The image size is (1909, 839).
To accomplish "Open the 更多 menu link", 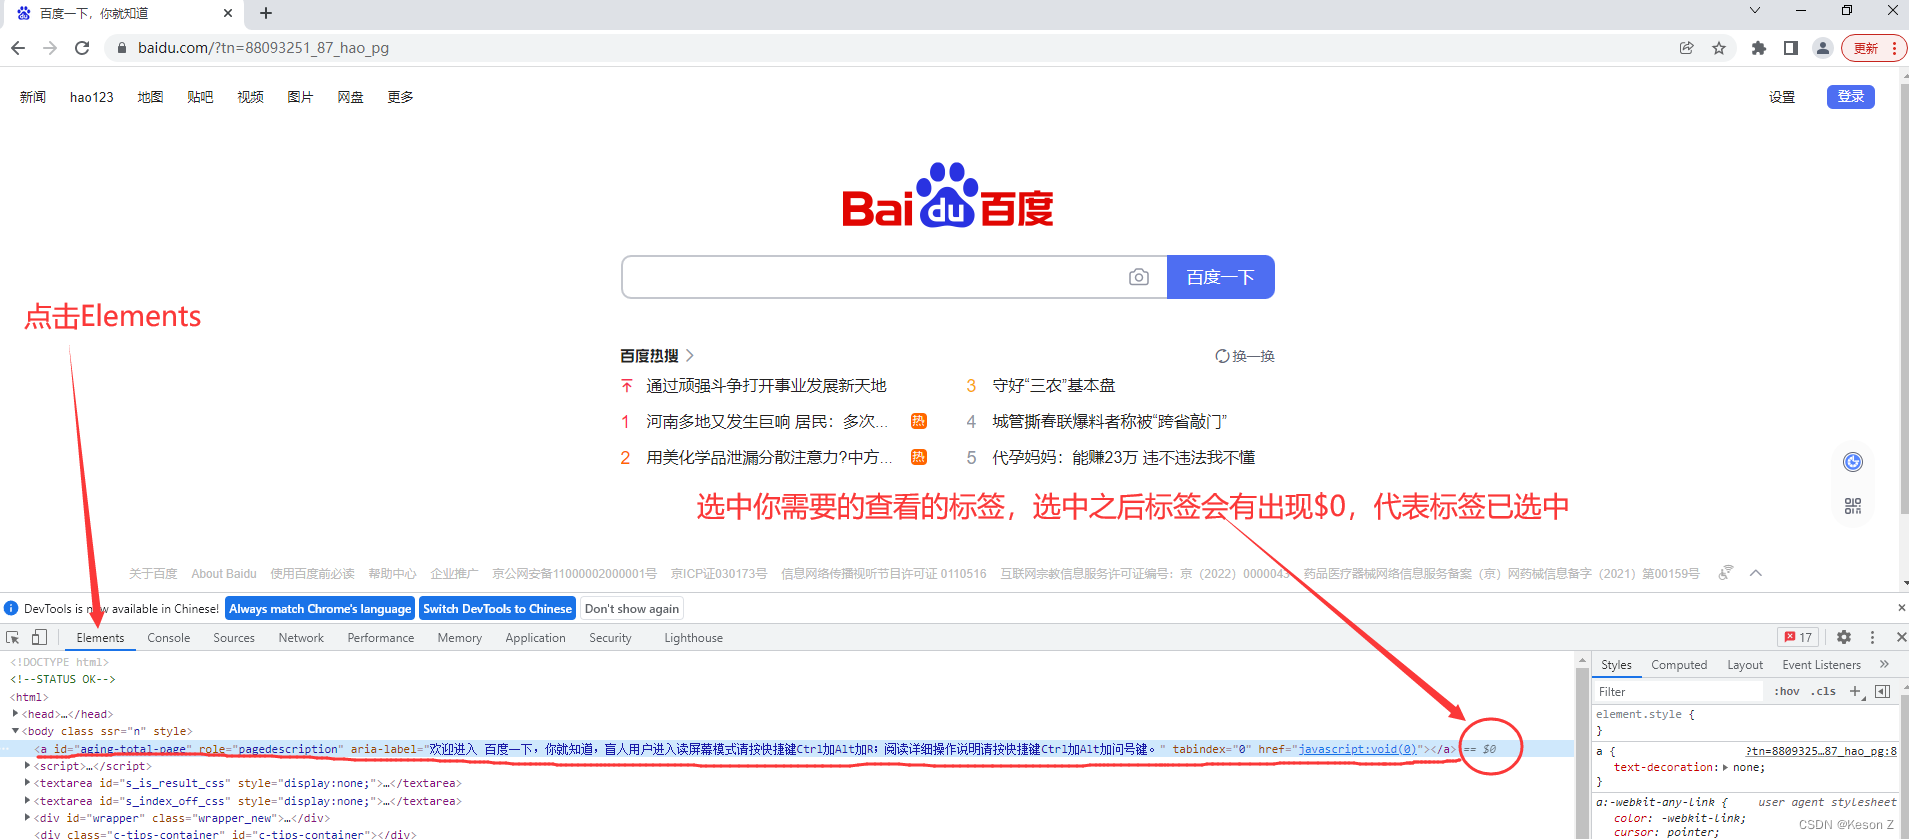I will (x=400, y=97).
